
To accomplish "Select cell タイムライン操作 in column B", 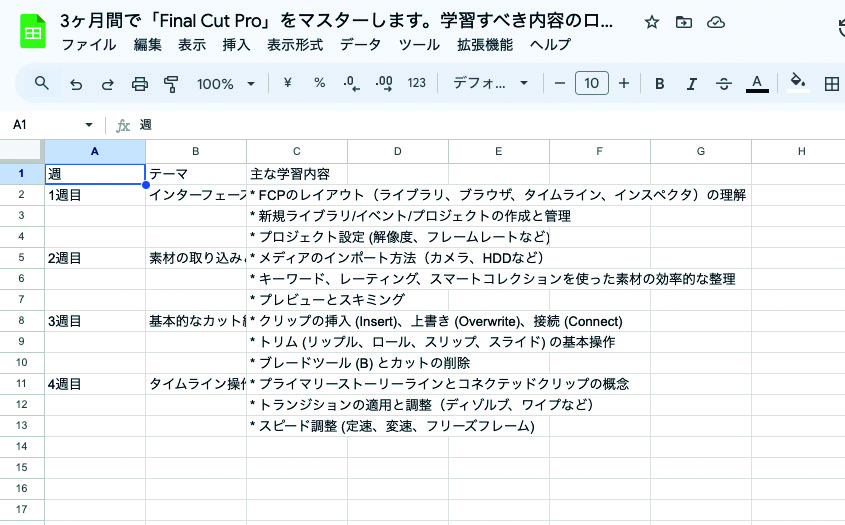I will point(196,384).
